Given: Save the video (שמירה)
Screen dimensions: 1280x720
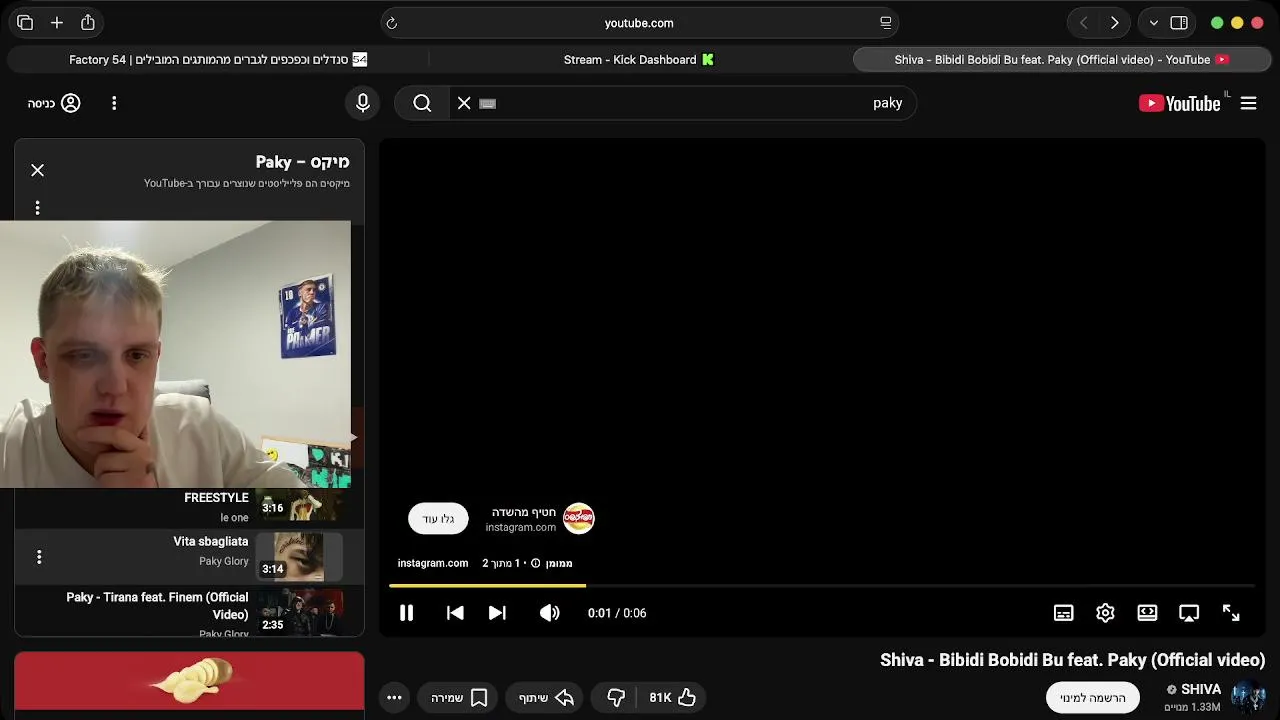Looking at the screenshot, I should 459,698.
